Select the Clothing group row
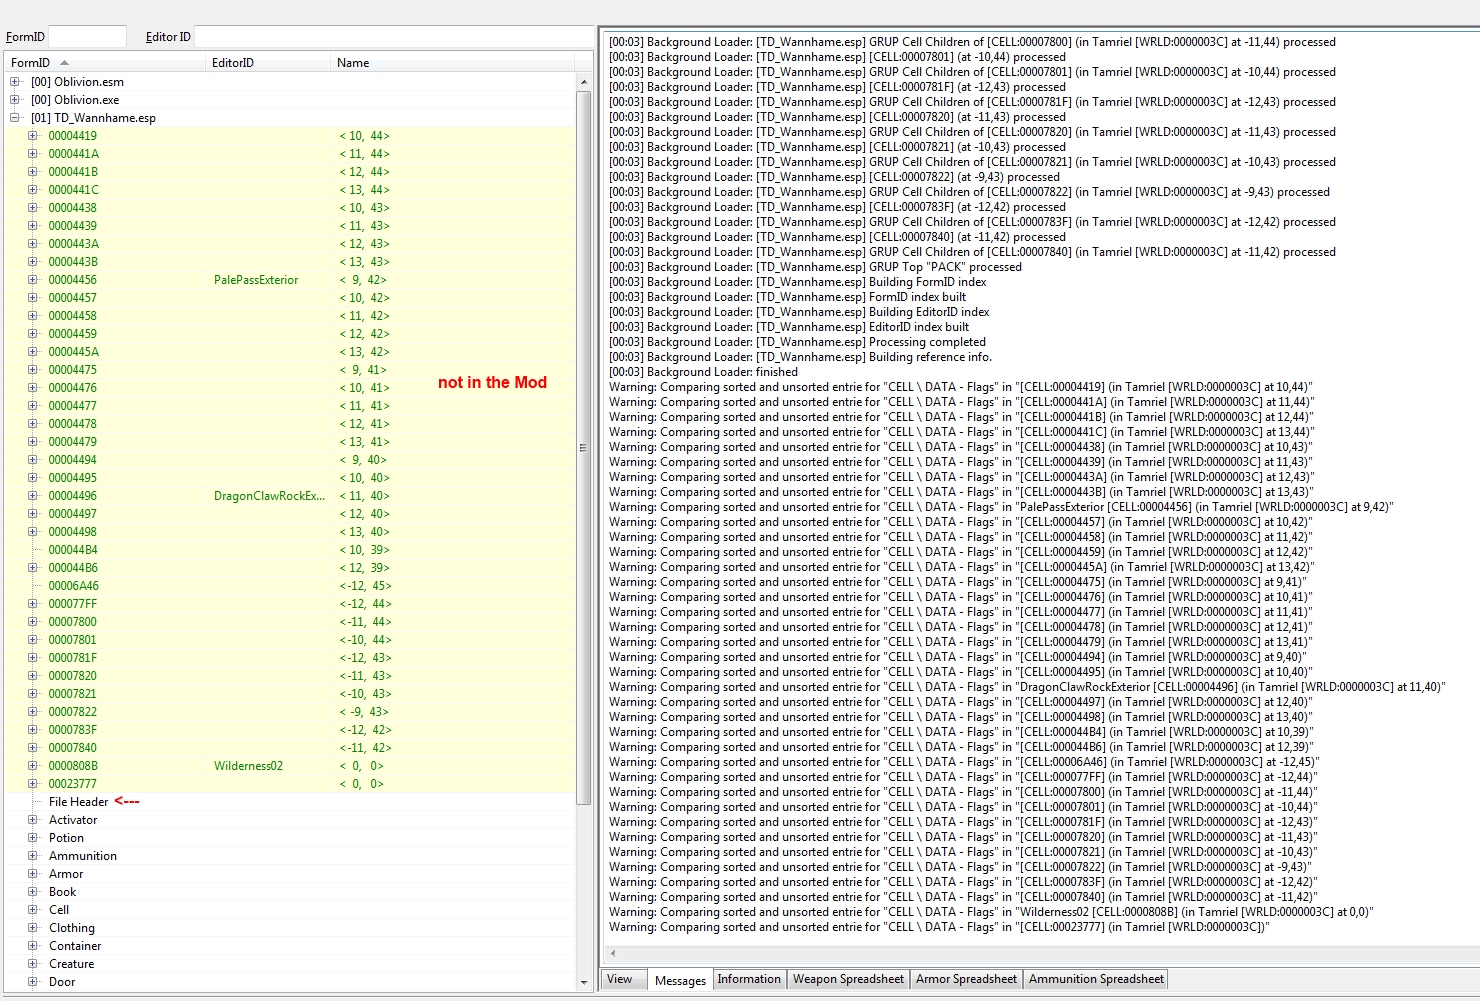The height and width of the screenshot is (1001, 1480). tap(290, 928)
